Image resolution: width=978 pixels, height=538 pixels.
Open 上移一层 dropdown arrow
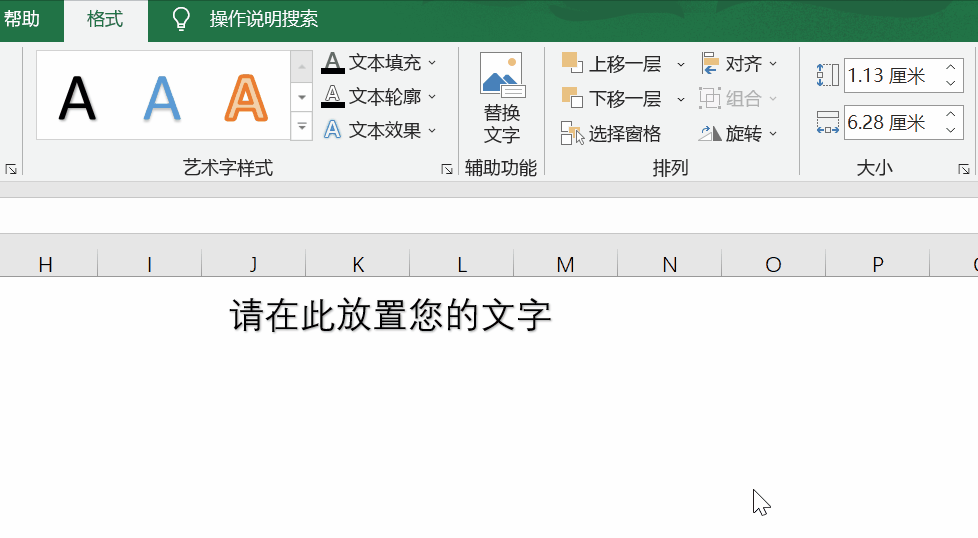click(x=680, y=64)
